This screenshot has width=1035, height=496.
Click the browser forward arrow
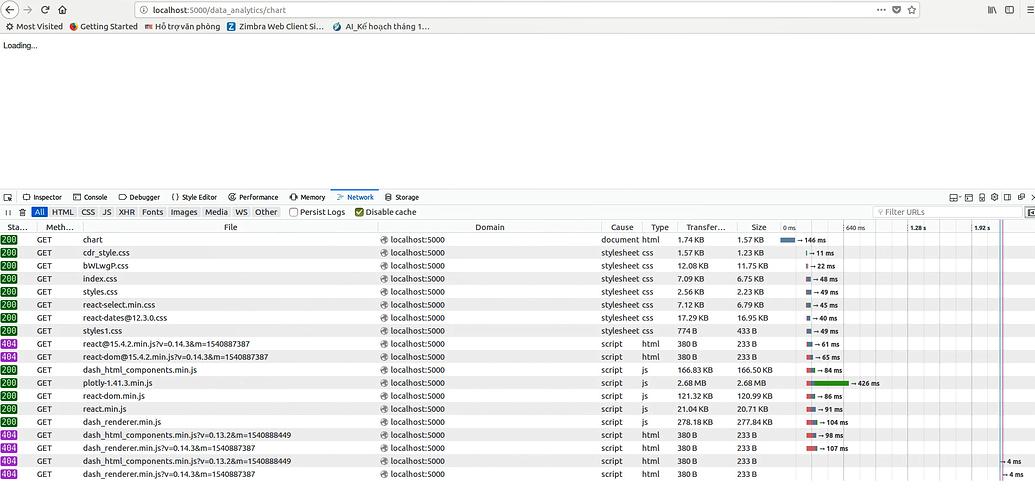(x=28, y=10)
